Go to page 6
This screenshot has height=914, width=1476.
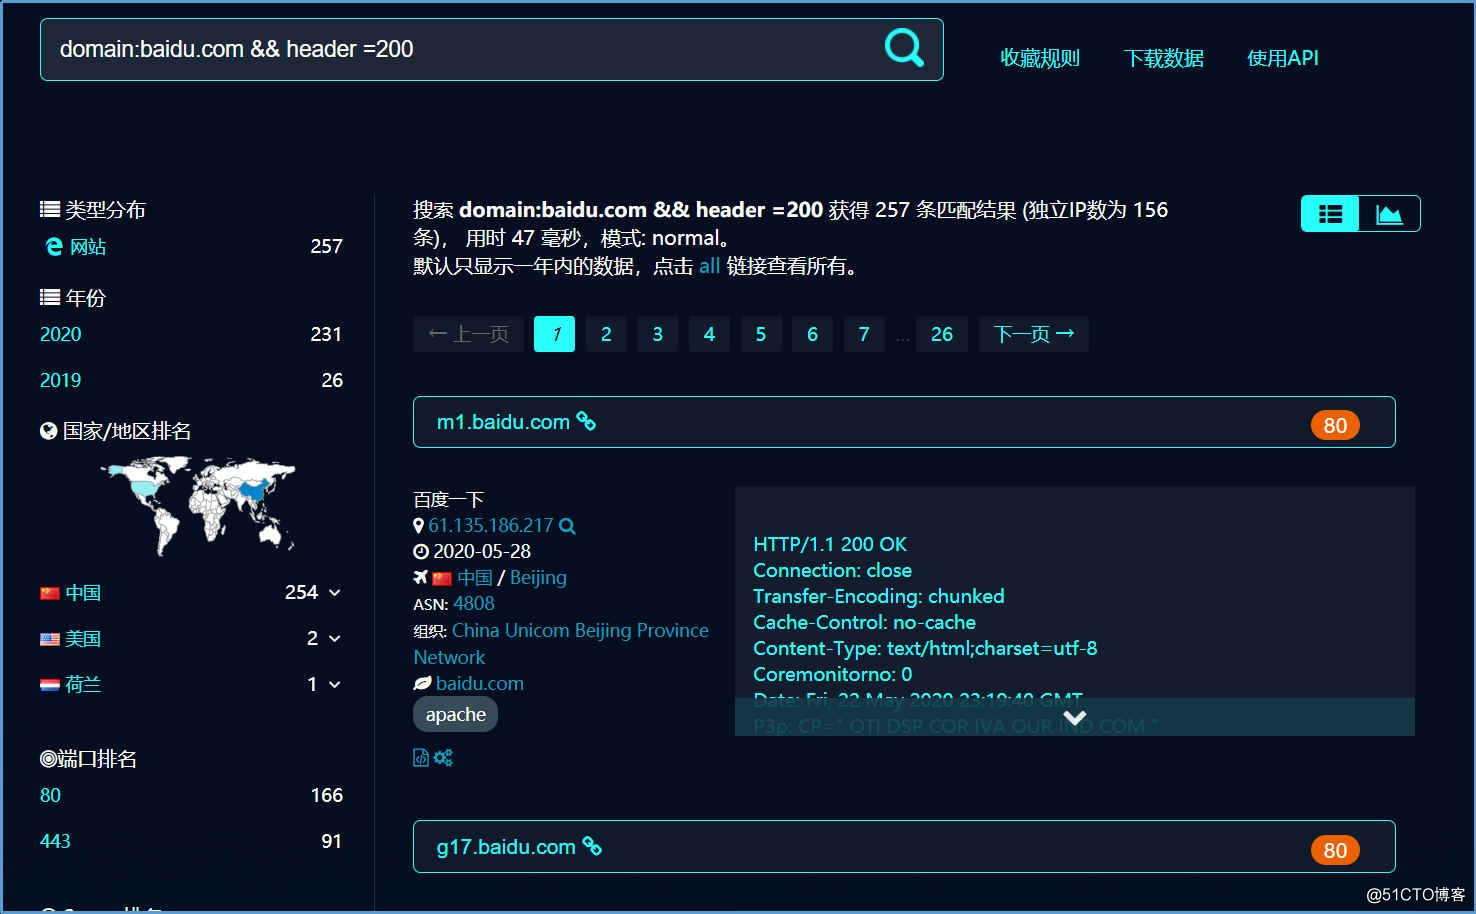pos(812,334)
